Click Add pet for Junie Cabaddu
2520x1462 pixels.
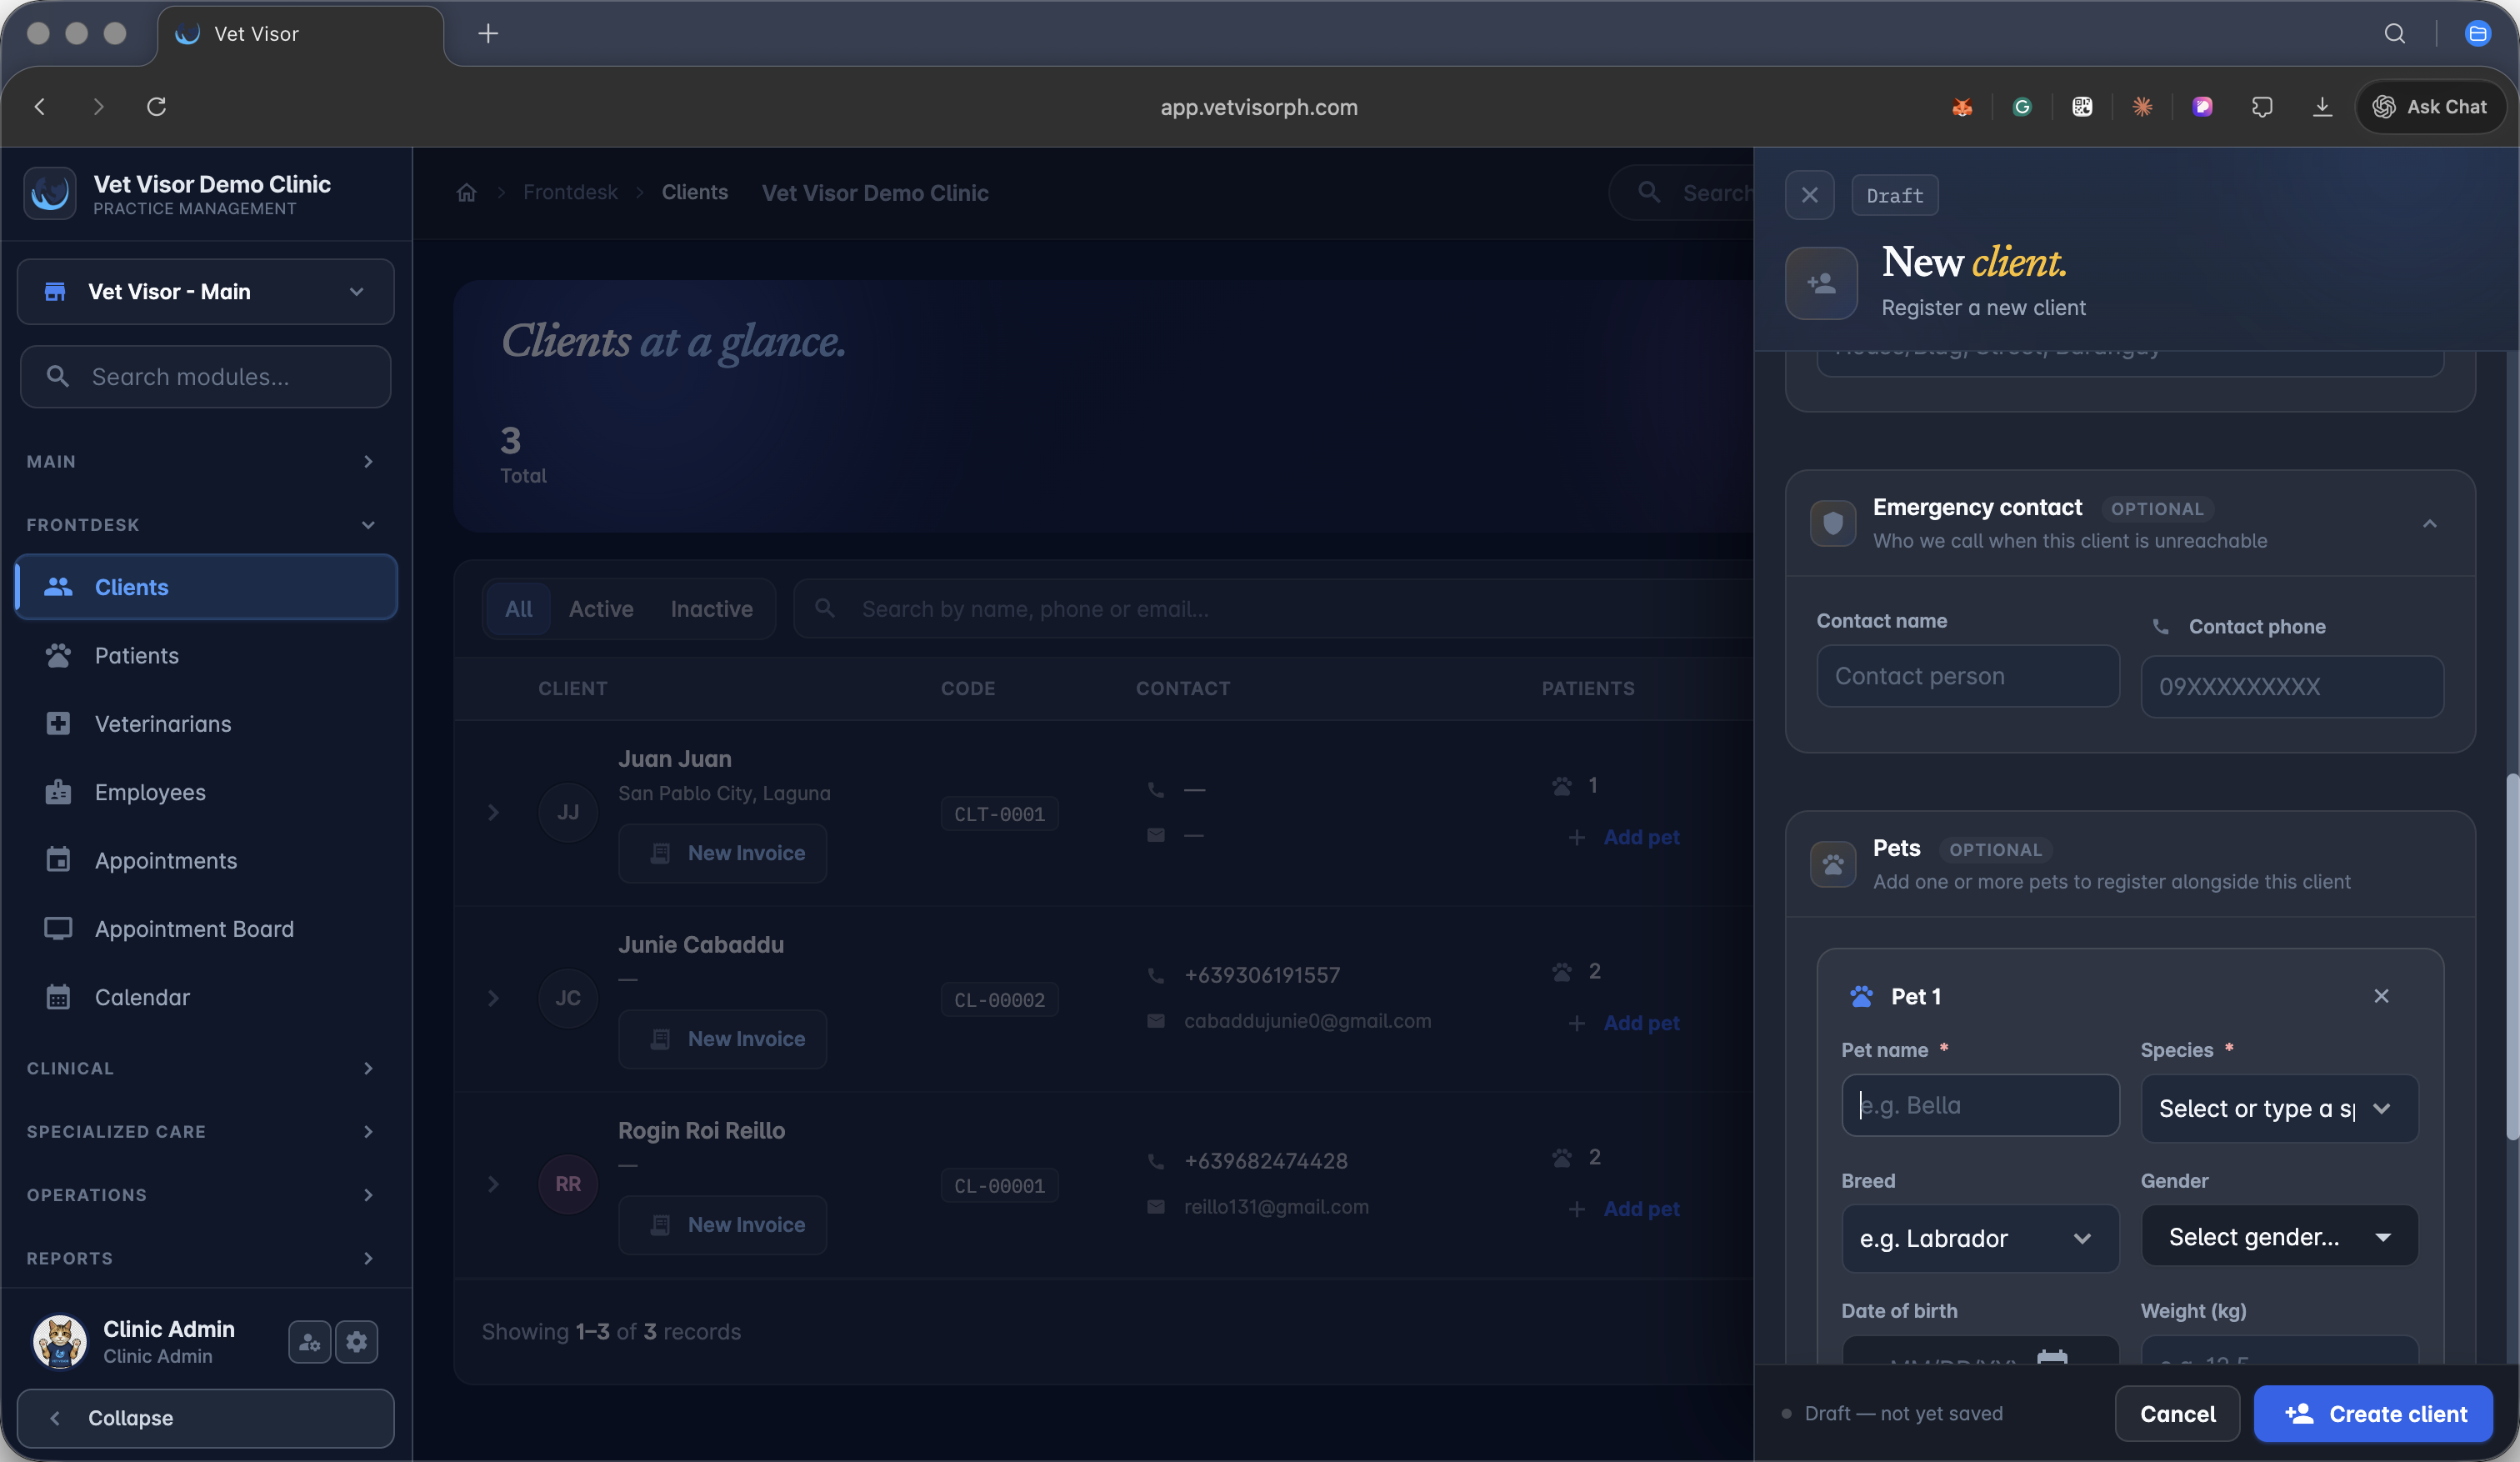(1624, 1023)
